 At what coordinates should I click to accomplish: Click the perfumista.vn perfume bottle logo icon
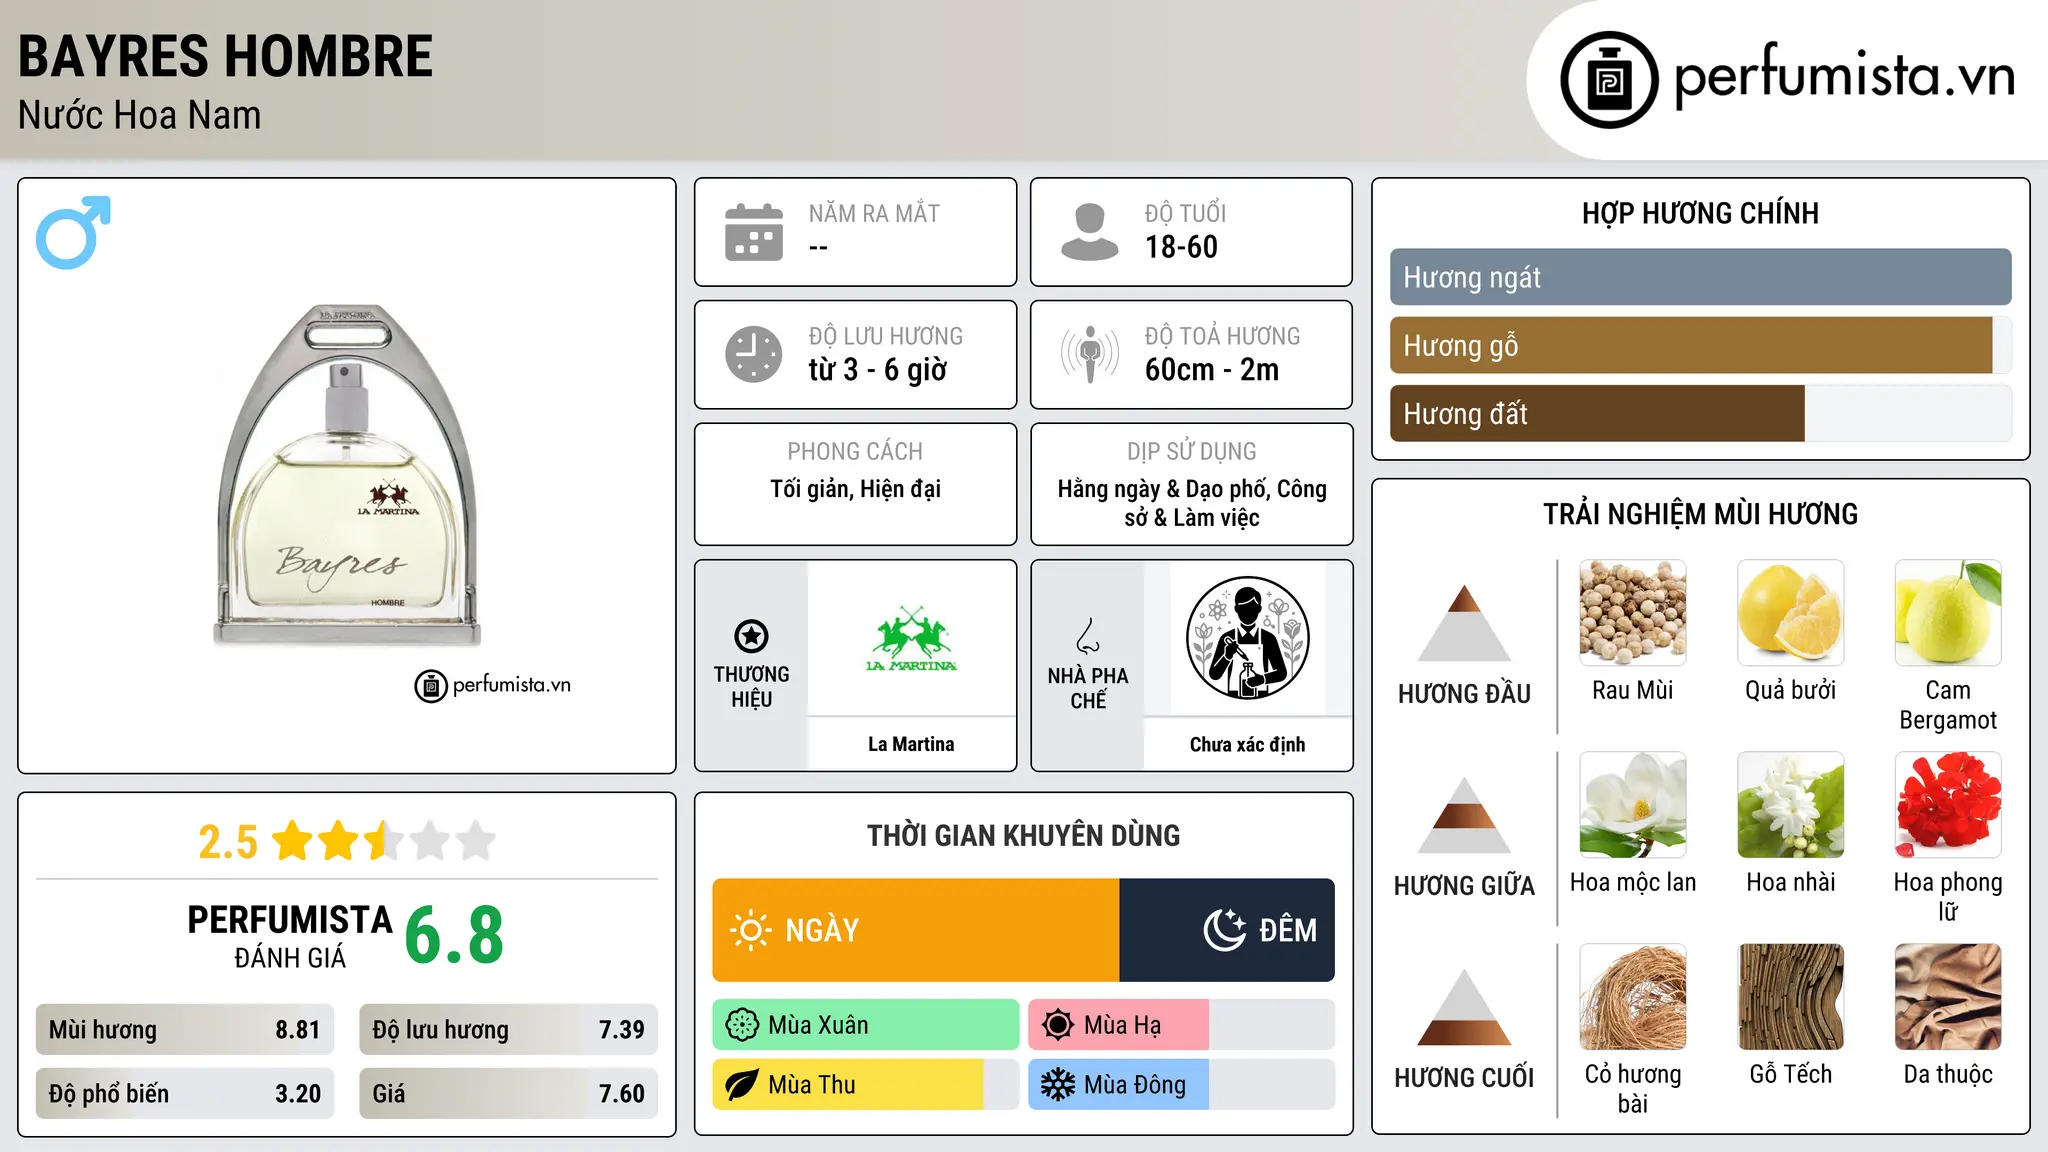tap(1609, 80)
